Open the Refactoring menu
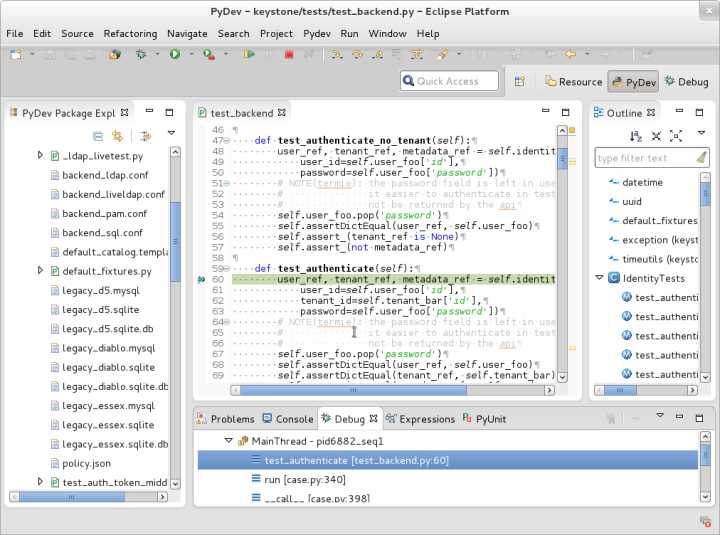This screenshot has width=720, height=535. [x=130, y=33]
